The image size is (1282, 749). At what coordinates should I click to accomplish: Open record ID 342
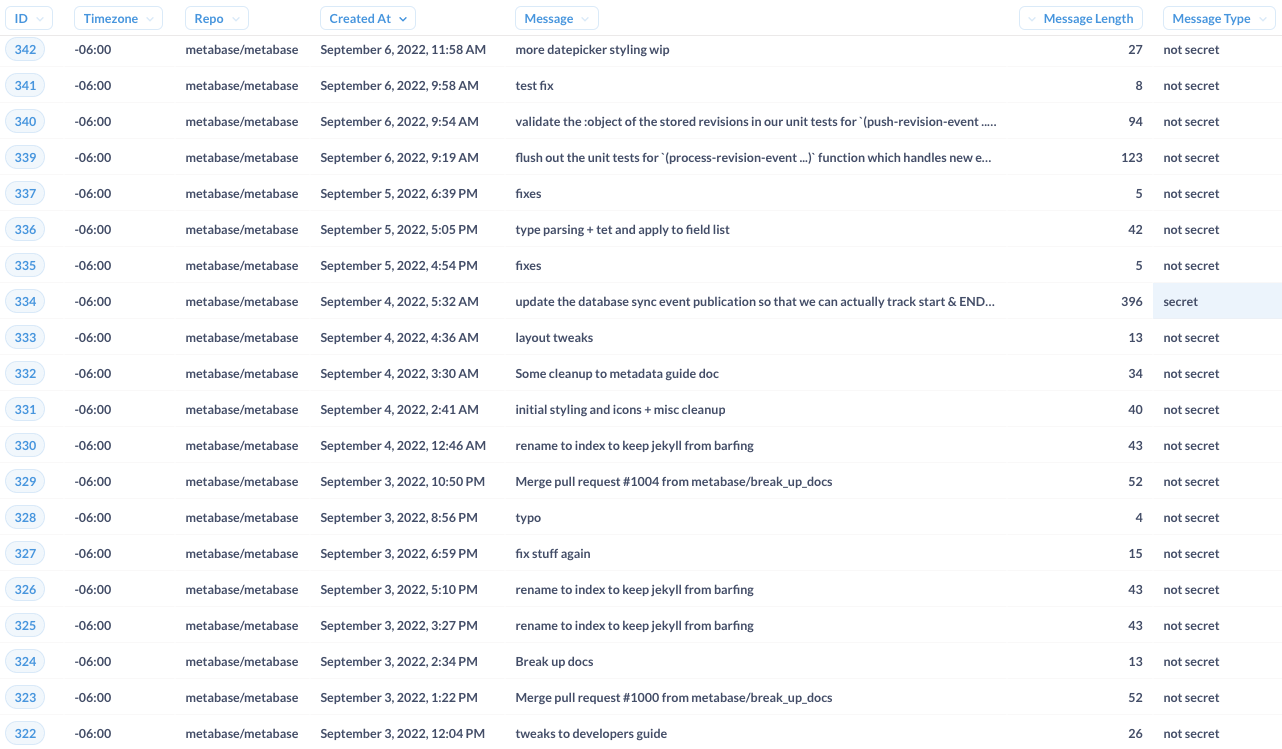click(25, 50)
